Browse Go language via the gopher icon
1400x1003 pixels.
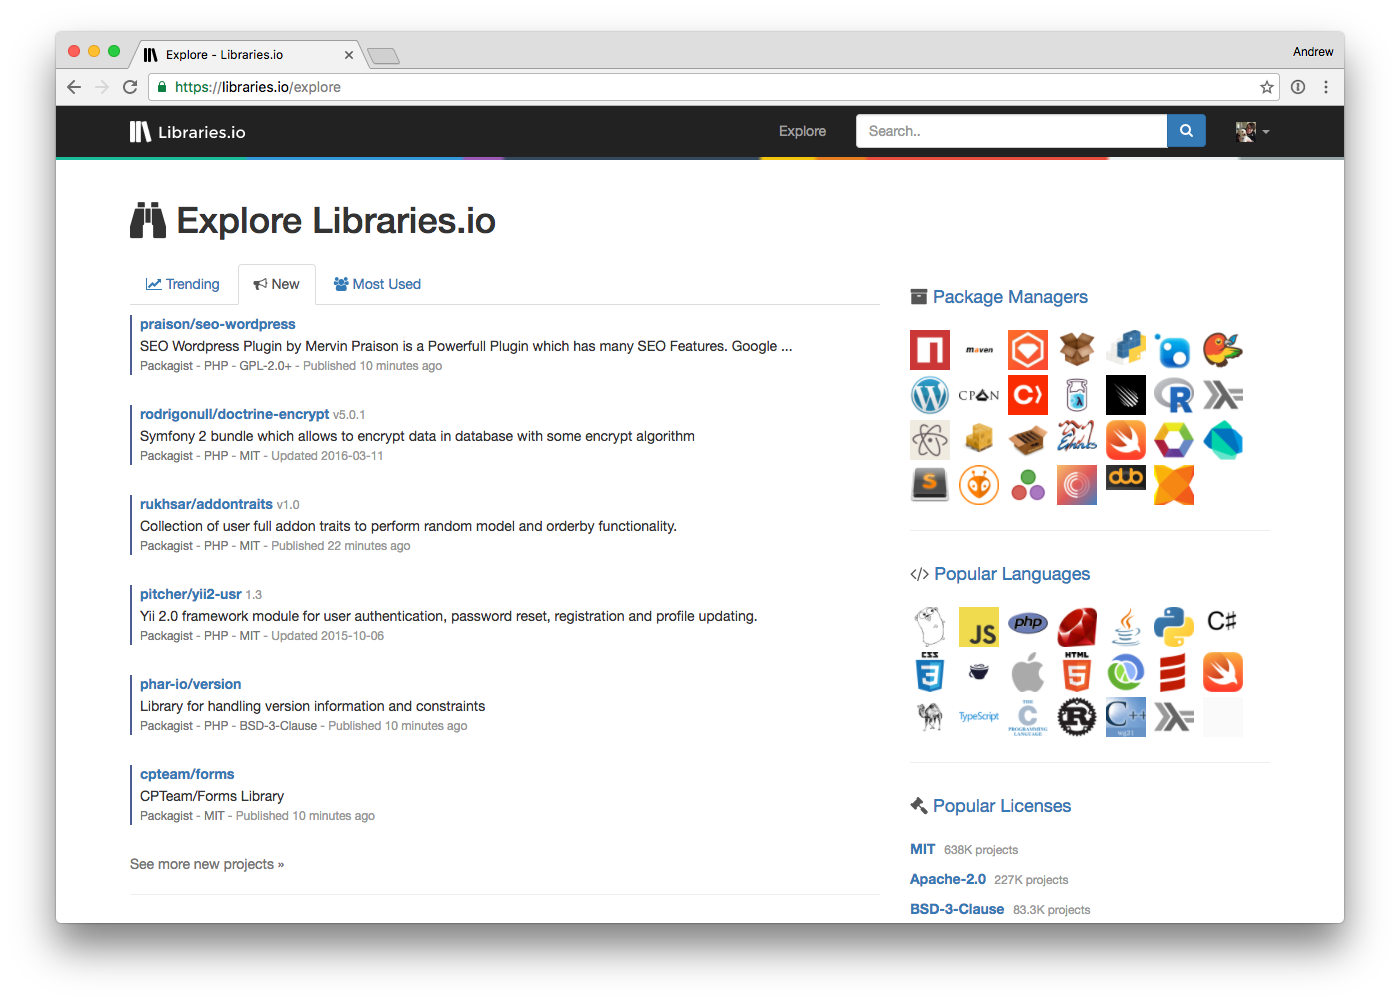[930, 627]
